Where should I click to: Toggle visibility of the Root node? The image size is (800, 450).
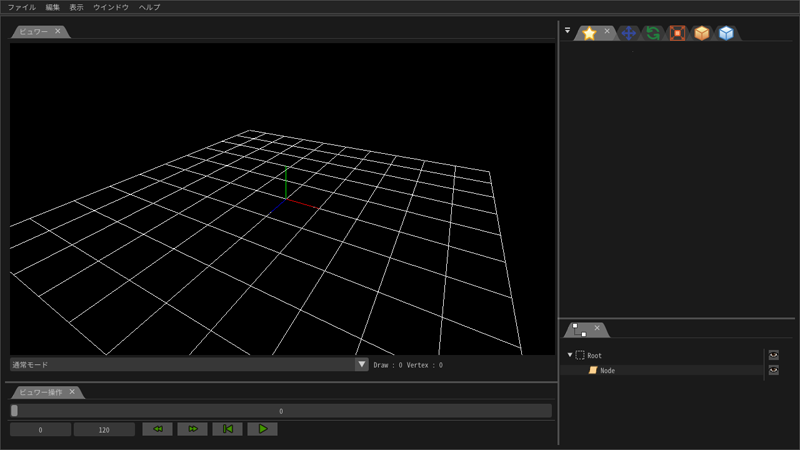tap(773, 355)
